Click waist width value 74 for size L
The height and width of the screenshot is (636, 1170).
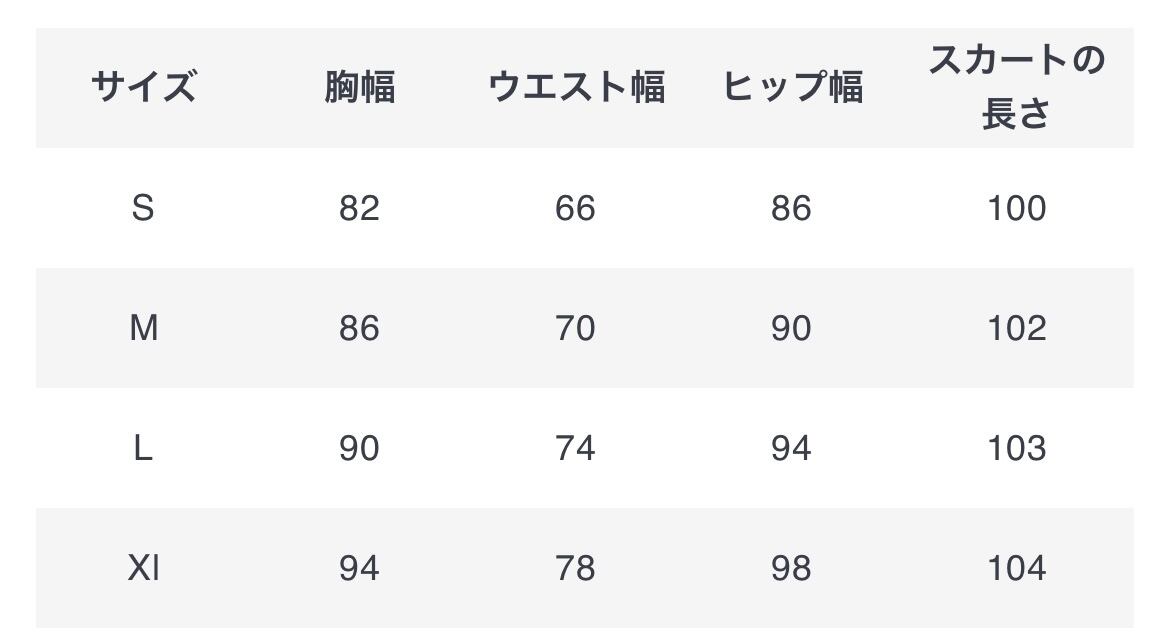(575, 448)
